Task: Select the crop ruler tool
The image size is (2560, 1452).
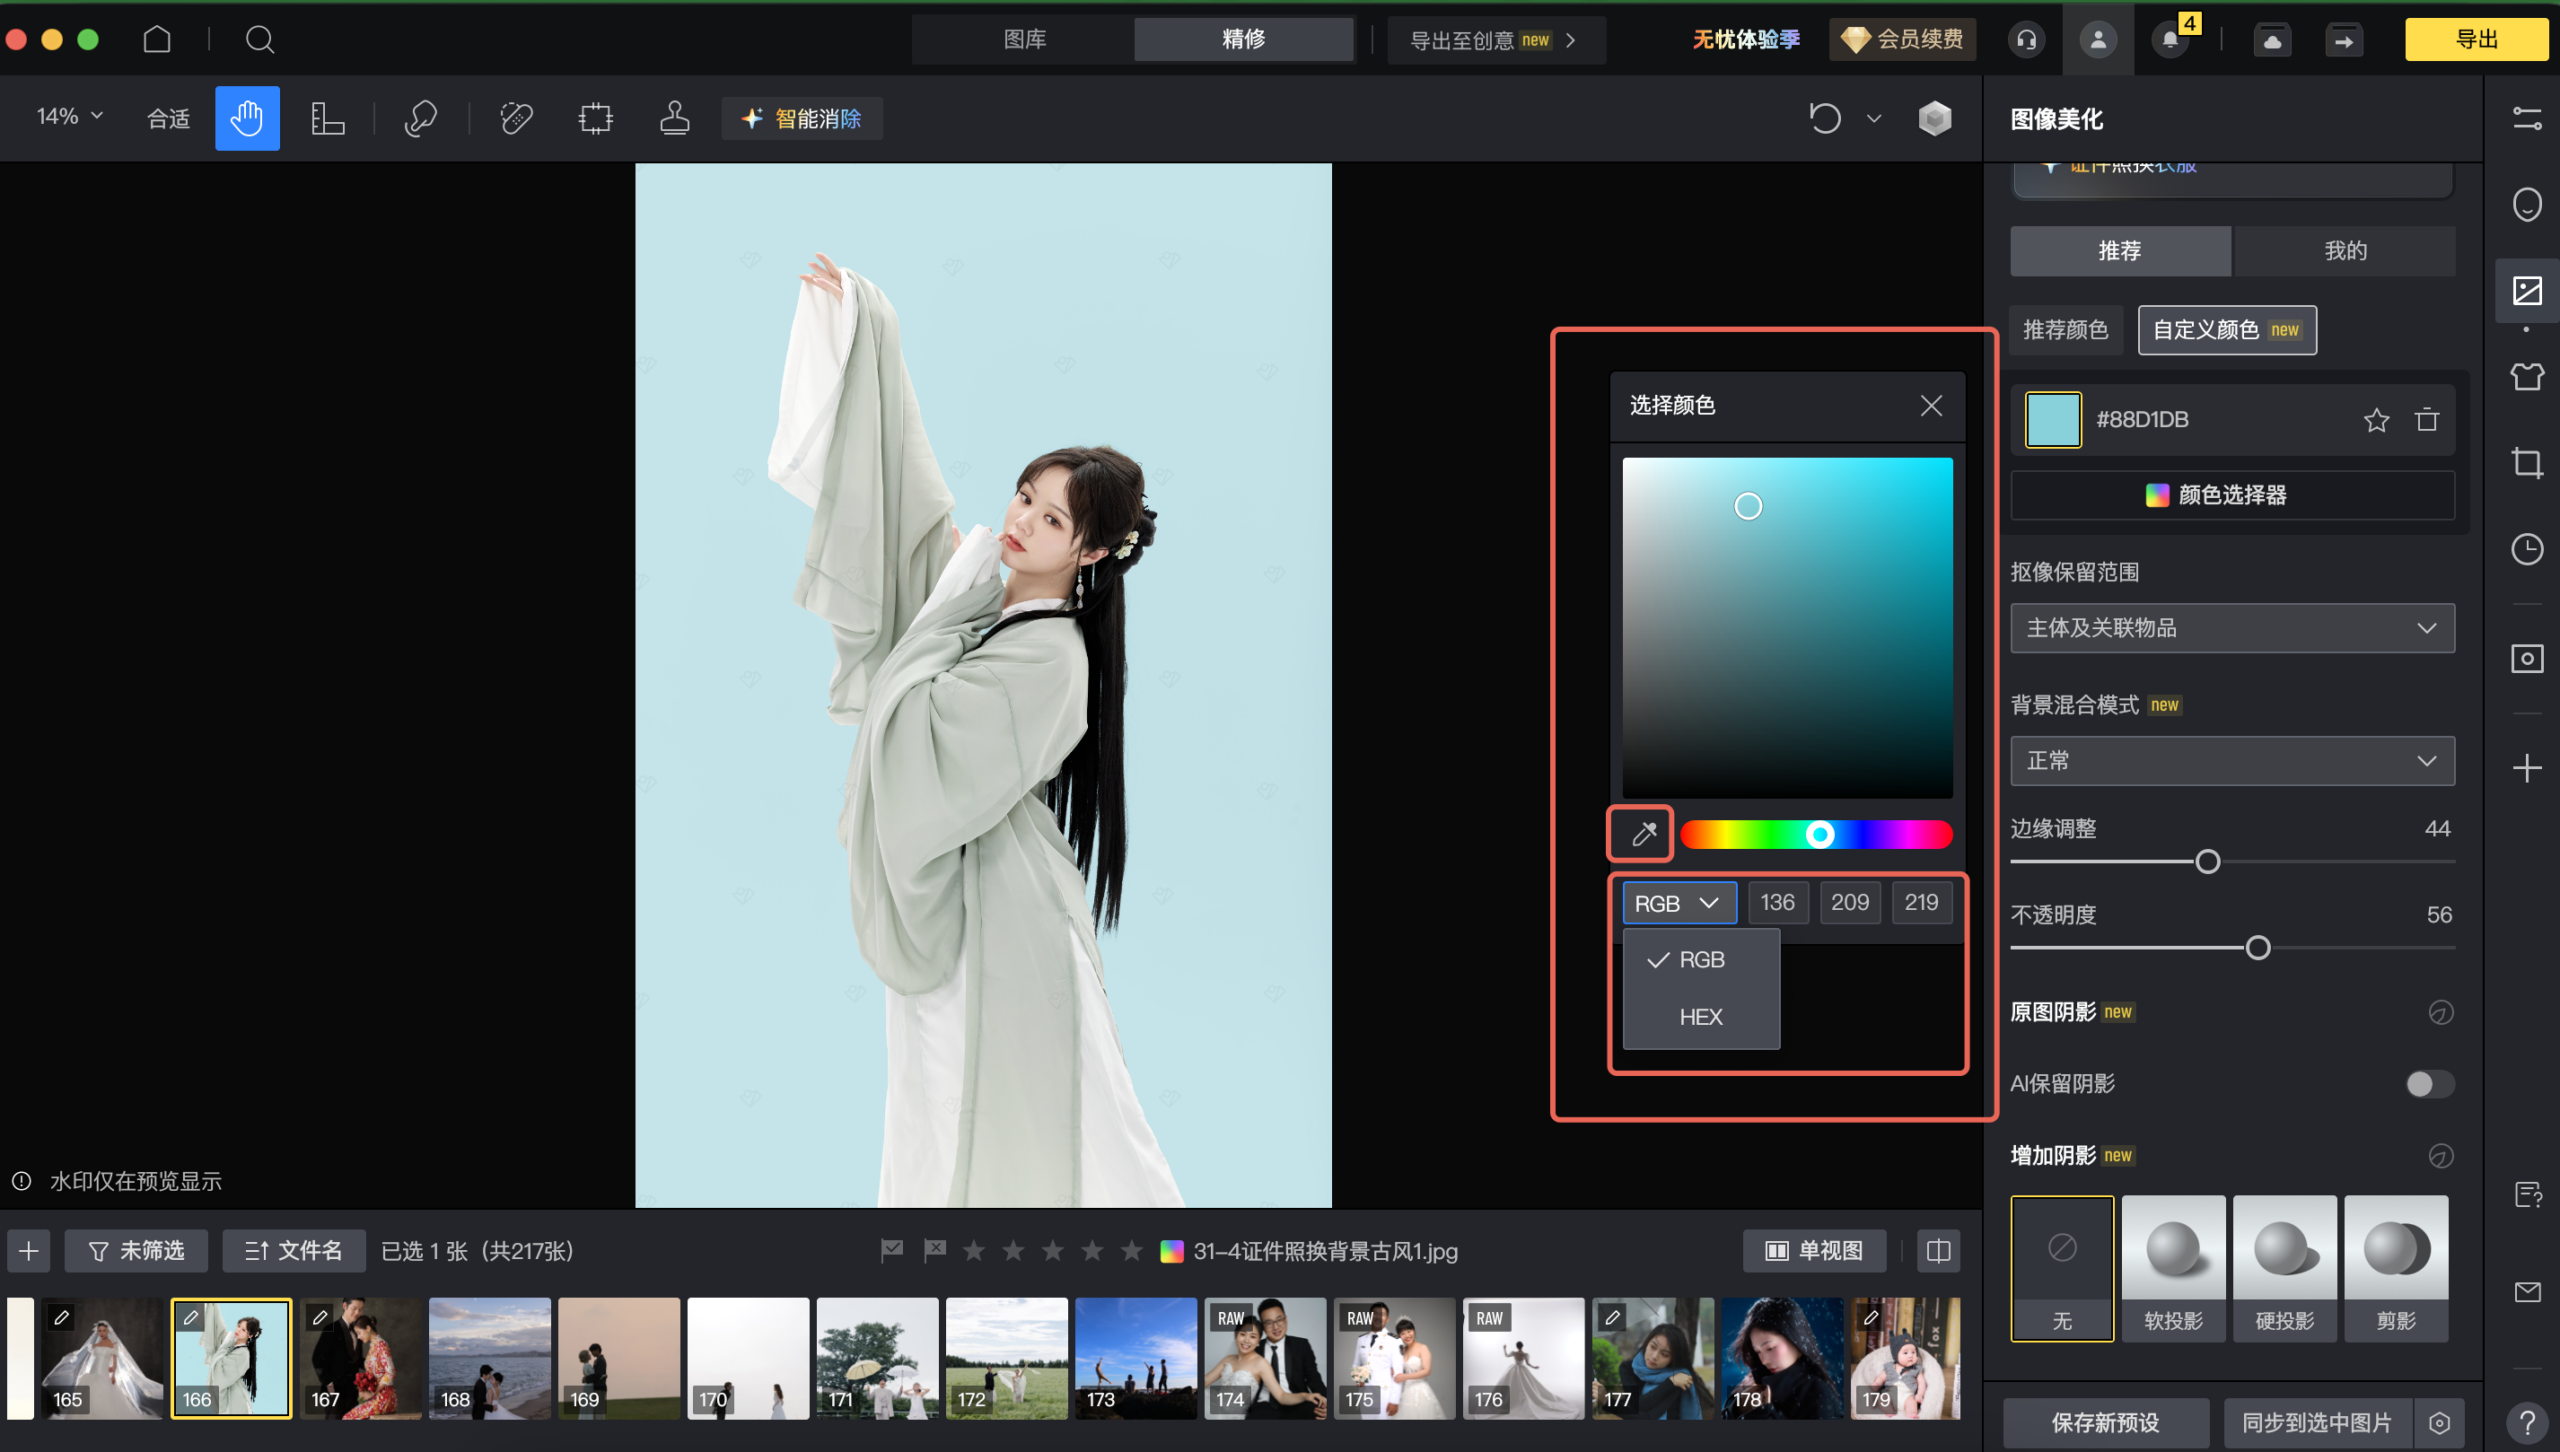Action: click(327, 119)
